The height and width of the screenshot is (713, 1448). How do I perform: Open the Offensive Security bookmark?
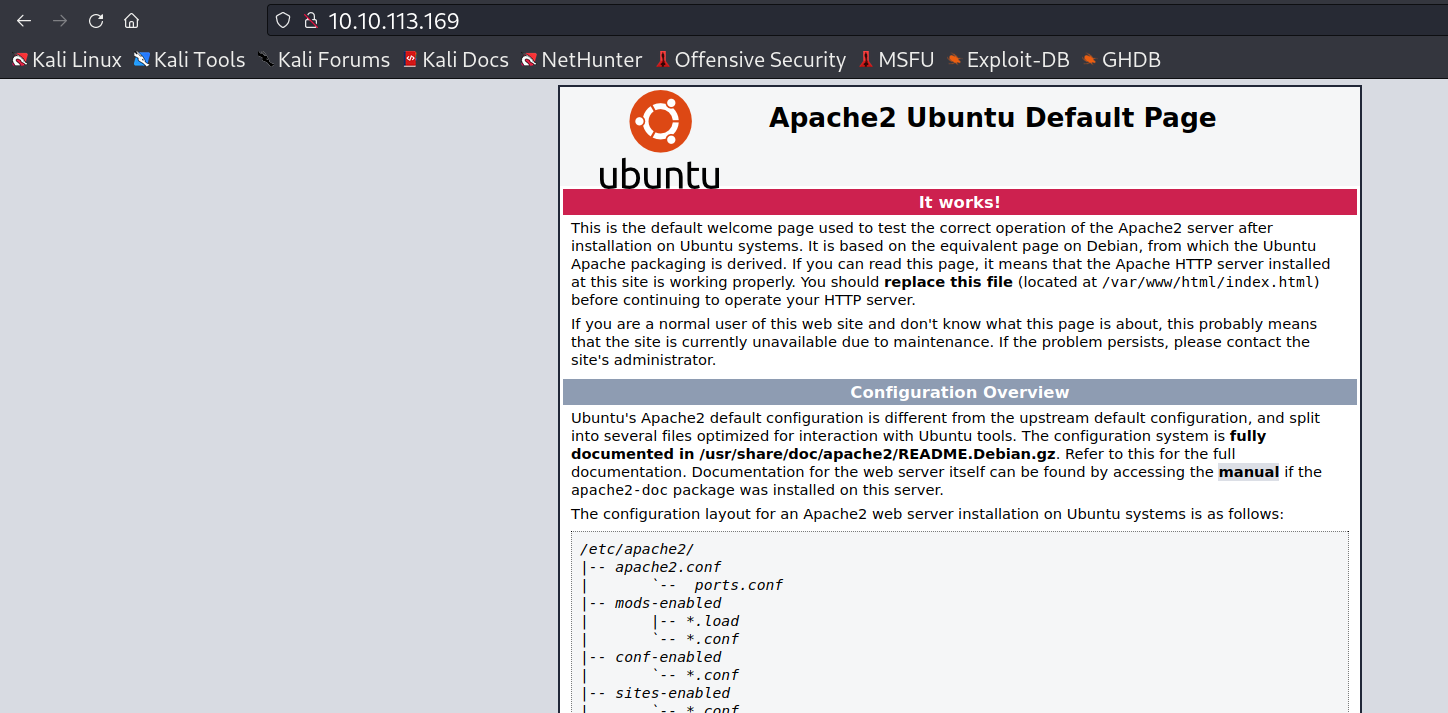pyautogui.click(x=750, y=60)
